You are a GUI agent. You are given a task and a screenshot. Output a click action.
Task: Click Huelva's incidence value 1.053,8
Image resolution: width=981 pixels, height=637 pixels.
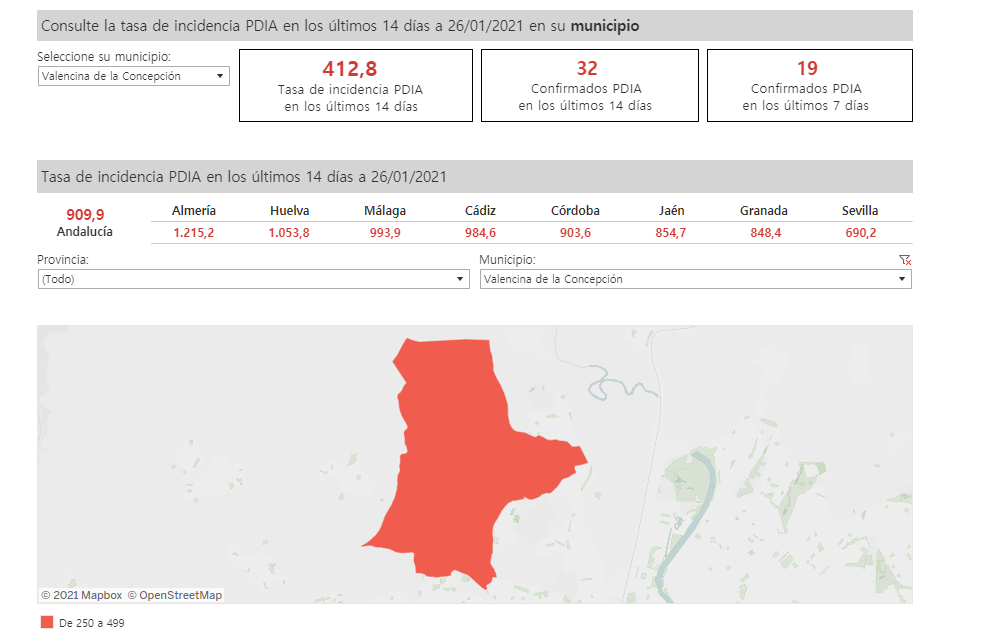tap(289, 233)
